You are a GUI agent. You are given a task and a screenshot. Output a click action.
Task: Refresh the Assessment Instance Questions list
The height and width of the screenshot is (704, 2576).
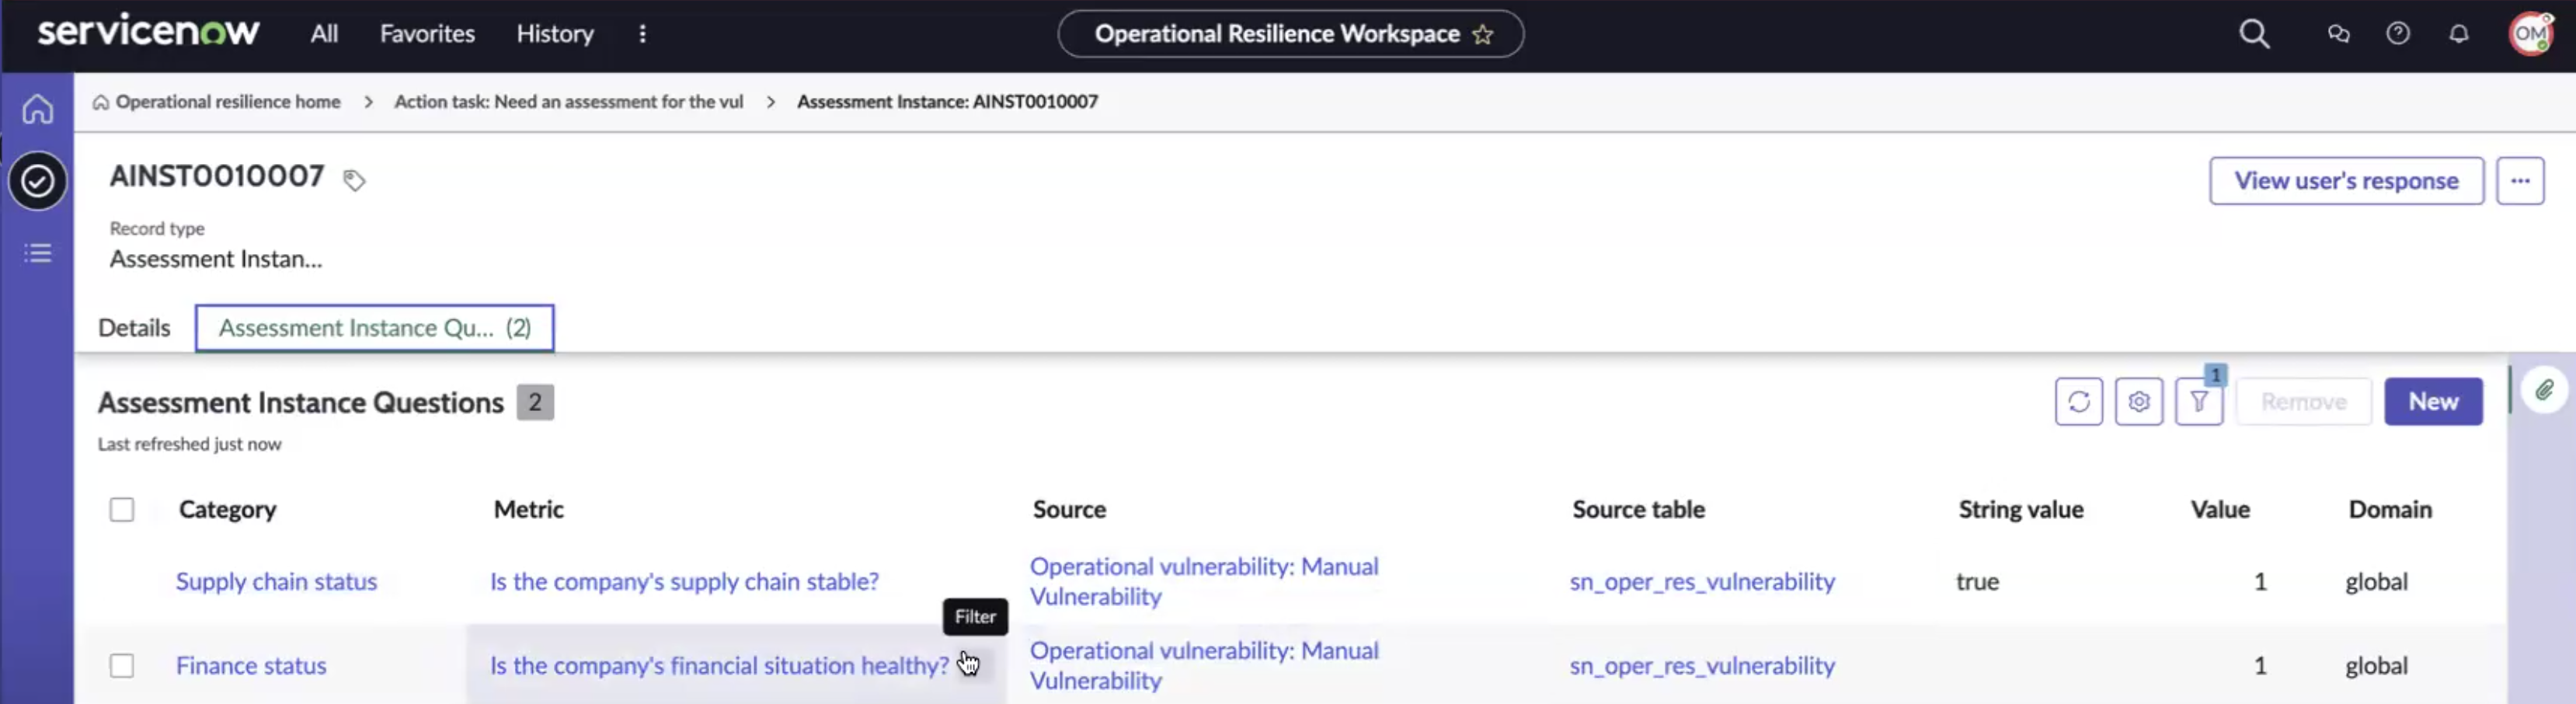(2079, 401)
